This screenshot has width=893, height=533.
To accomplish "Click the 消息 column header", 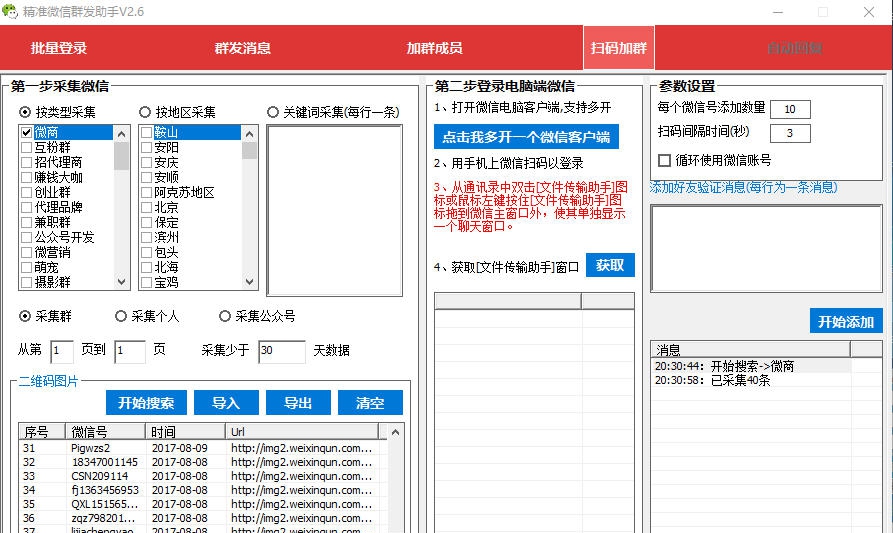I will 751,349.
